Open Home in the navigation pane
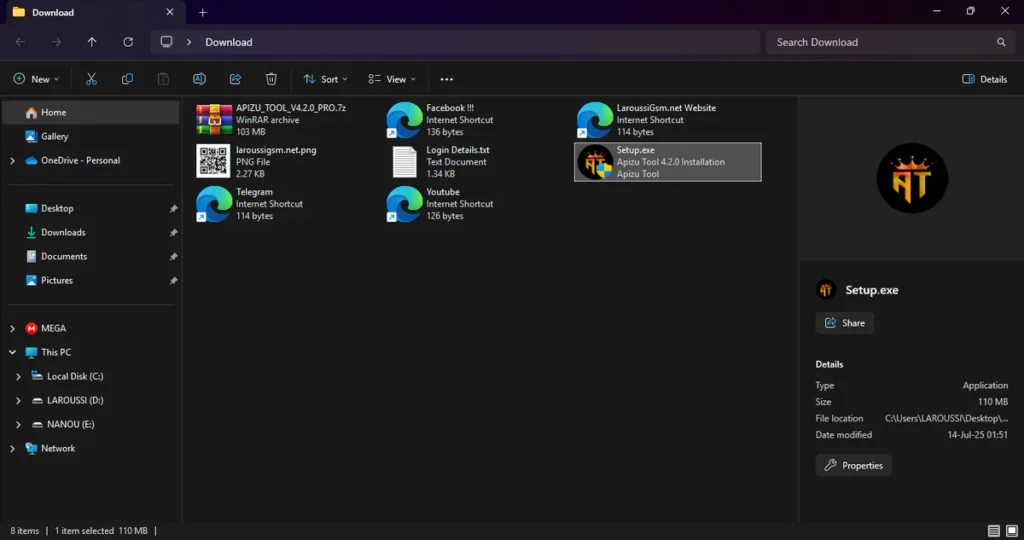Viewport: 1024px width, 540px height. pyautogui.click(x=91, y=112)
